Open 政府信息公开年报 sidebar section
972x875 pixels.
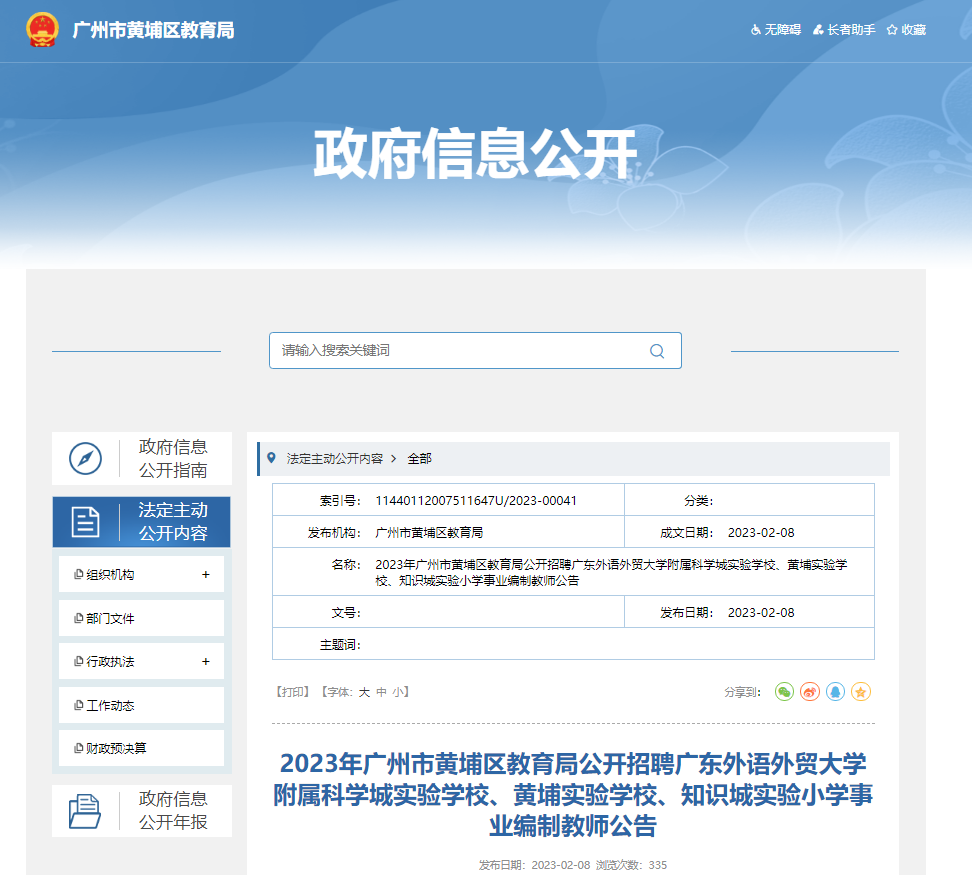pyautogui.click(x=142, y=811)
